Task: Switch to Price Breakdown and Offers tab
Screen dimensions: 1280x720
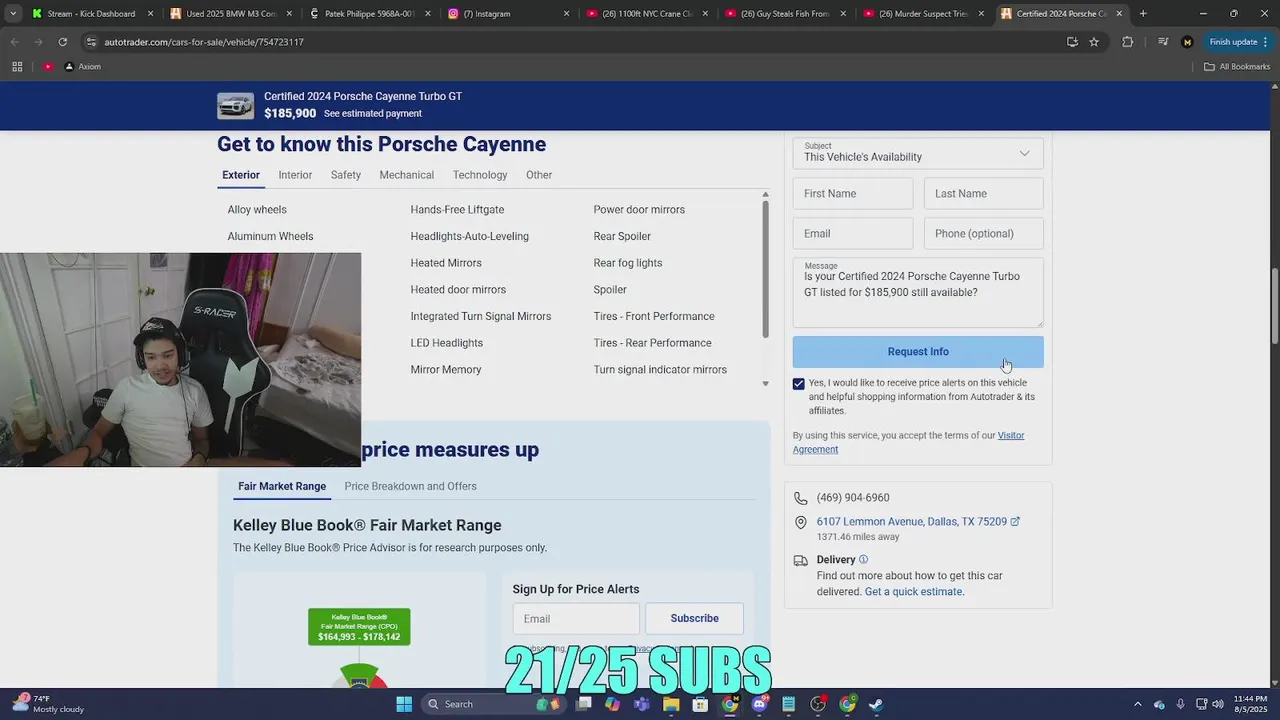Action: point(410,487)
